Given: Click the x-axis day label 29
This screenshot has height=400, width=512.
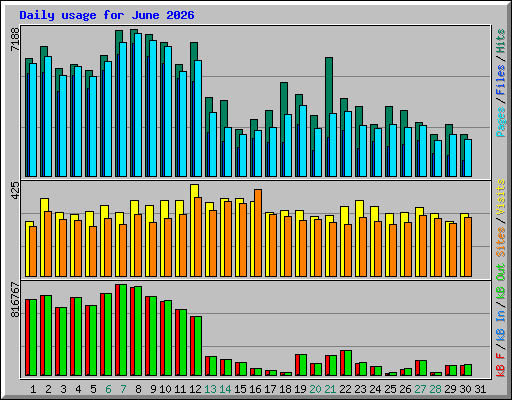Looking at the screenshot, I should click(x=450, y=389).
